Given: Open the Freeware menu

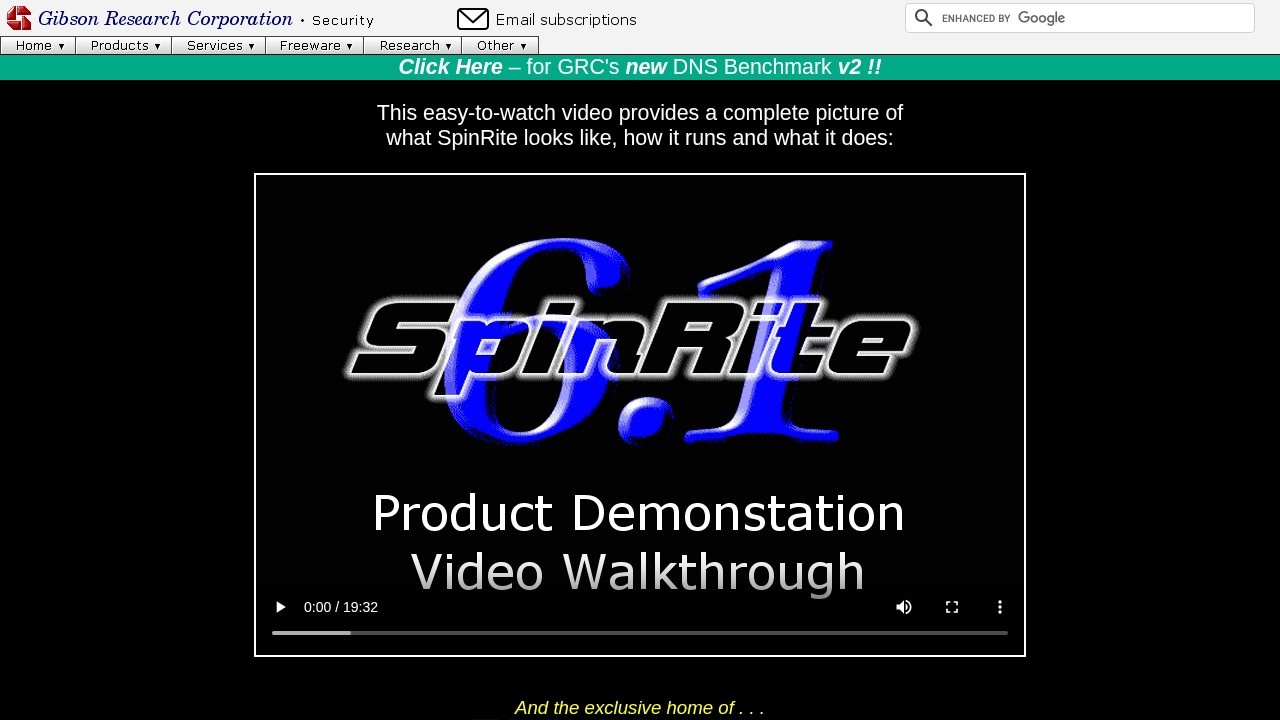Looking at the screenshot, I should tap(315, 46).
